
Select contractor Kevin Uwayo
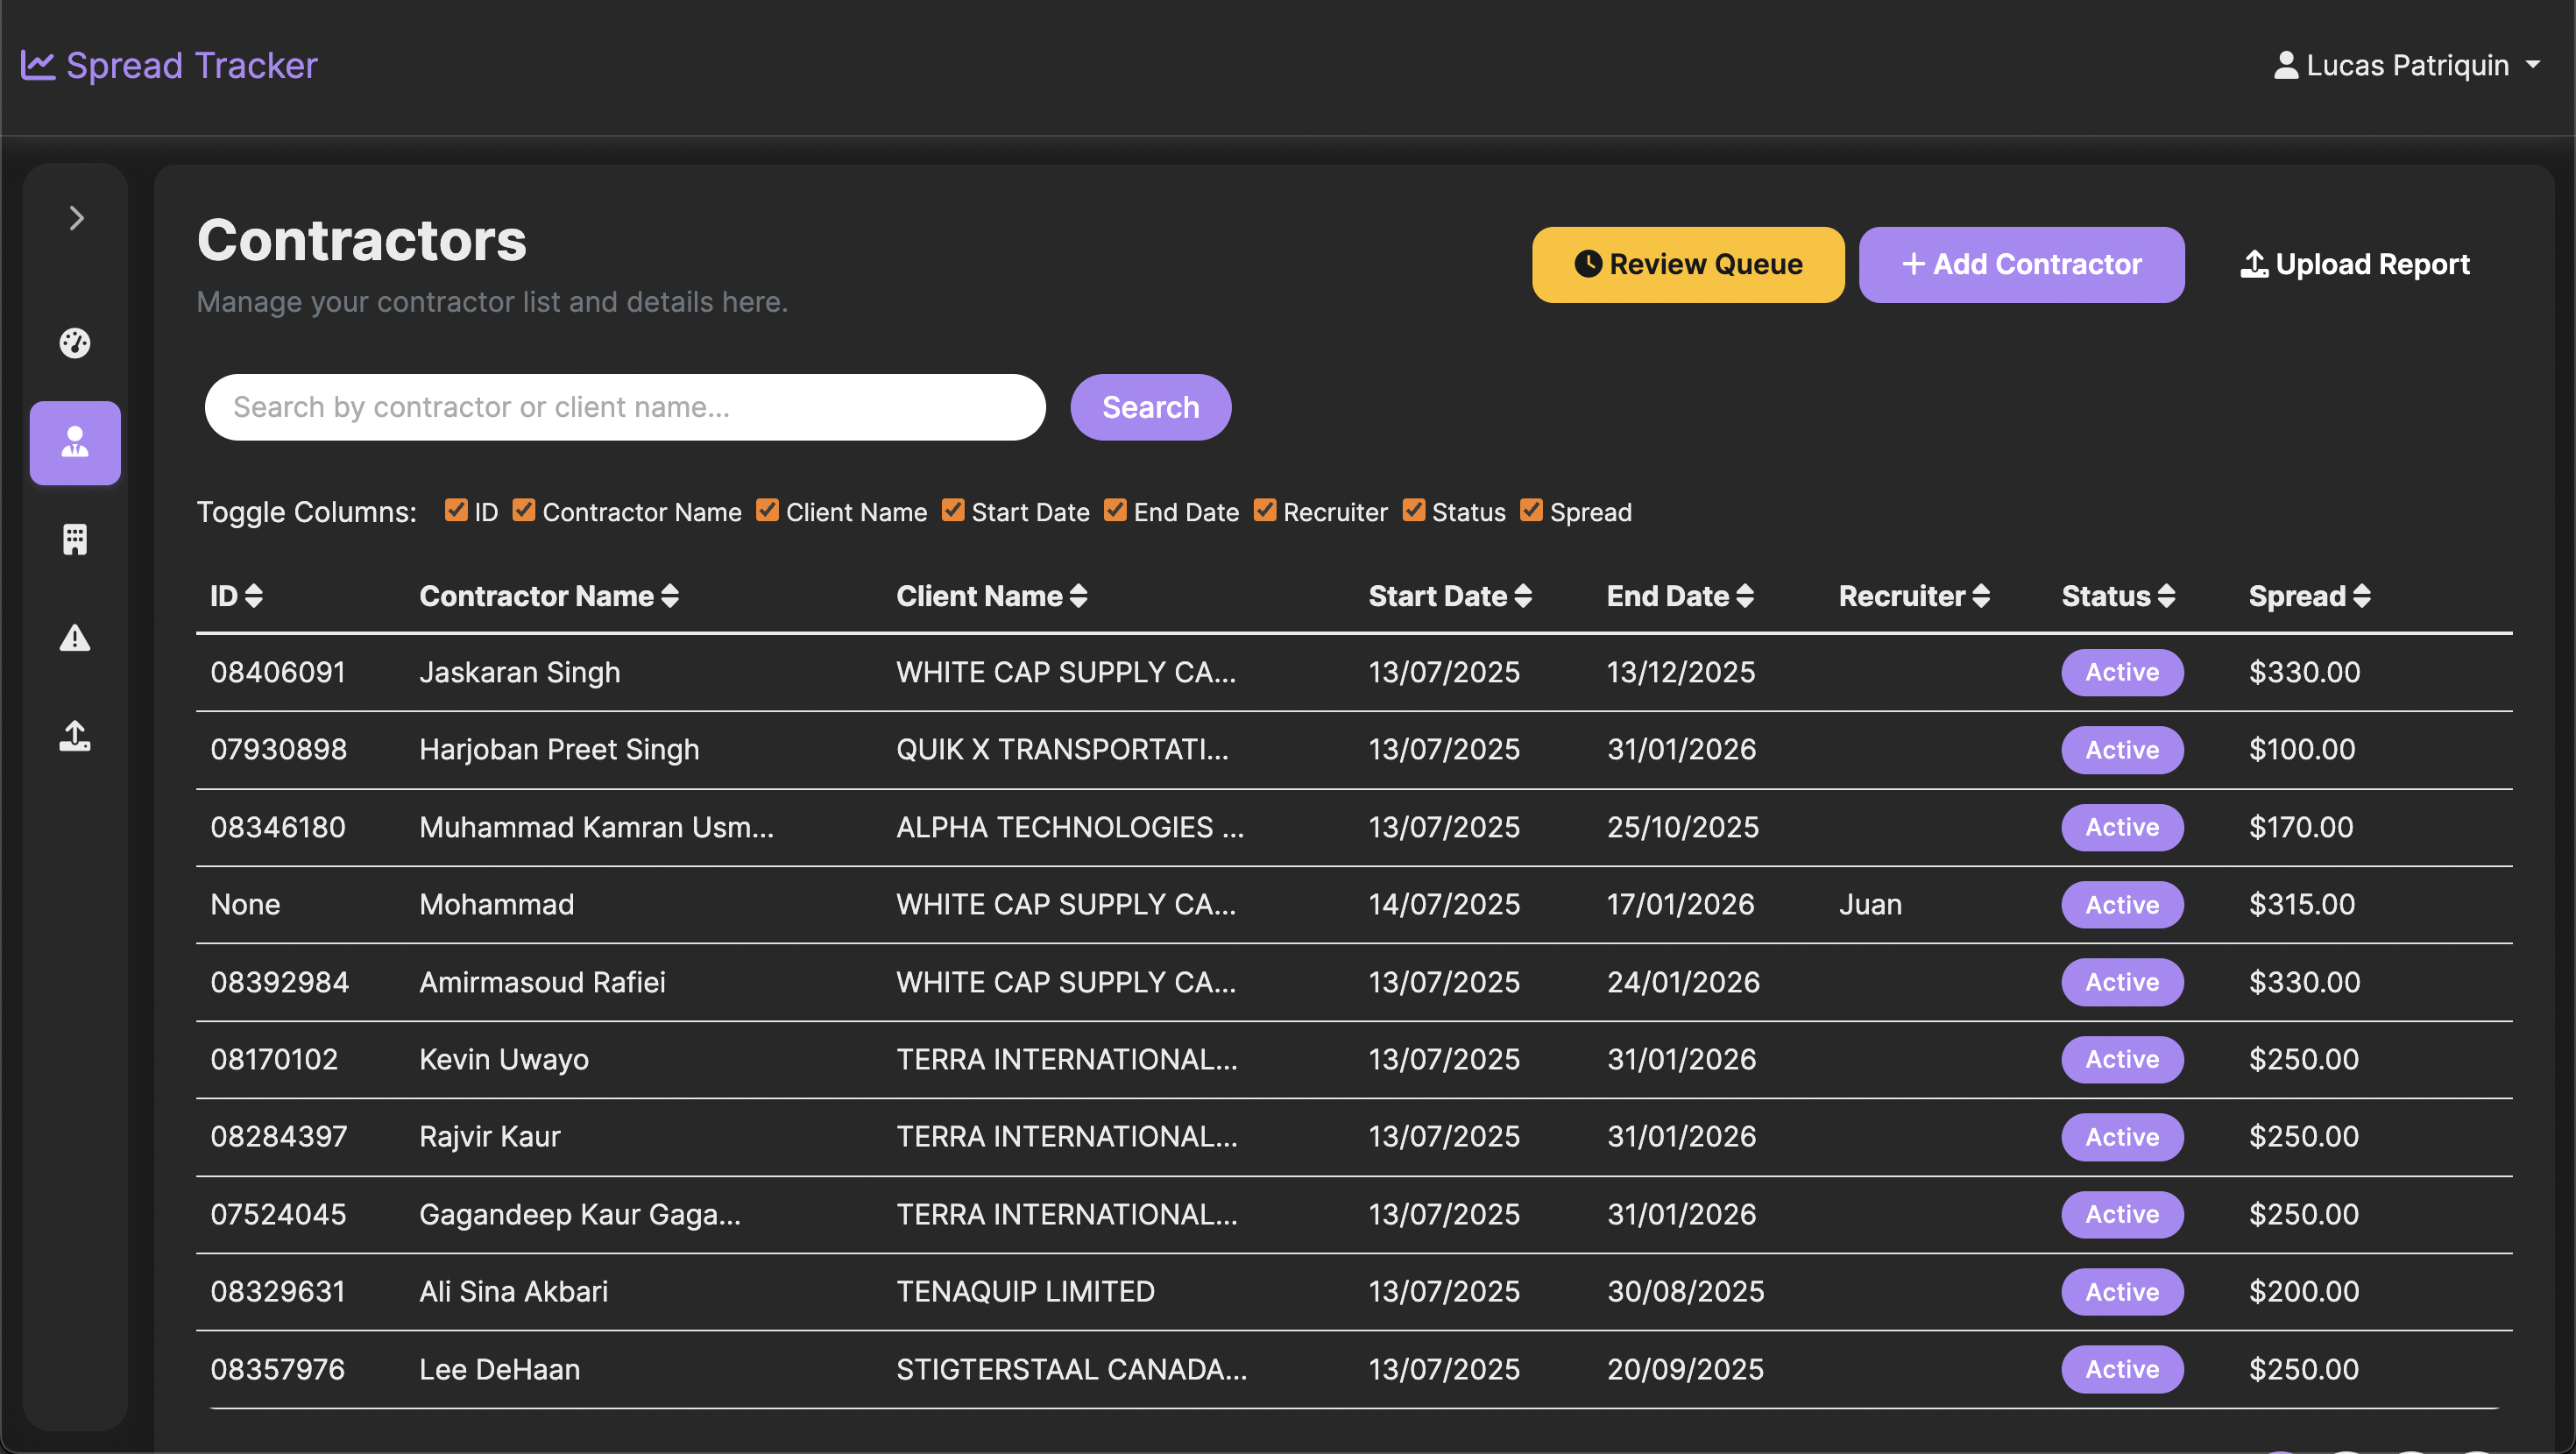(503, 1059)
